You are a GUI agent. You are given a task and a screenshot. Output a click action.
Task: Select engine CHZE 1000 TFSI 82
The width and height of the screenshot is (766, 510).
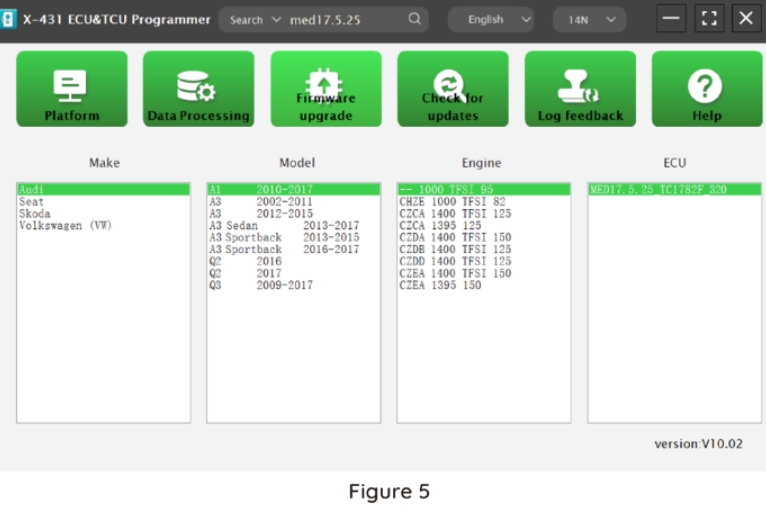coord(484,202)
